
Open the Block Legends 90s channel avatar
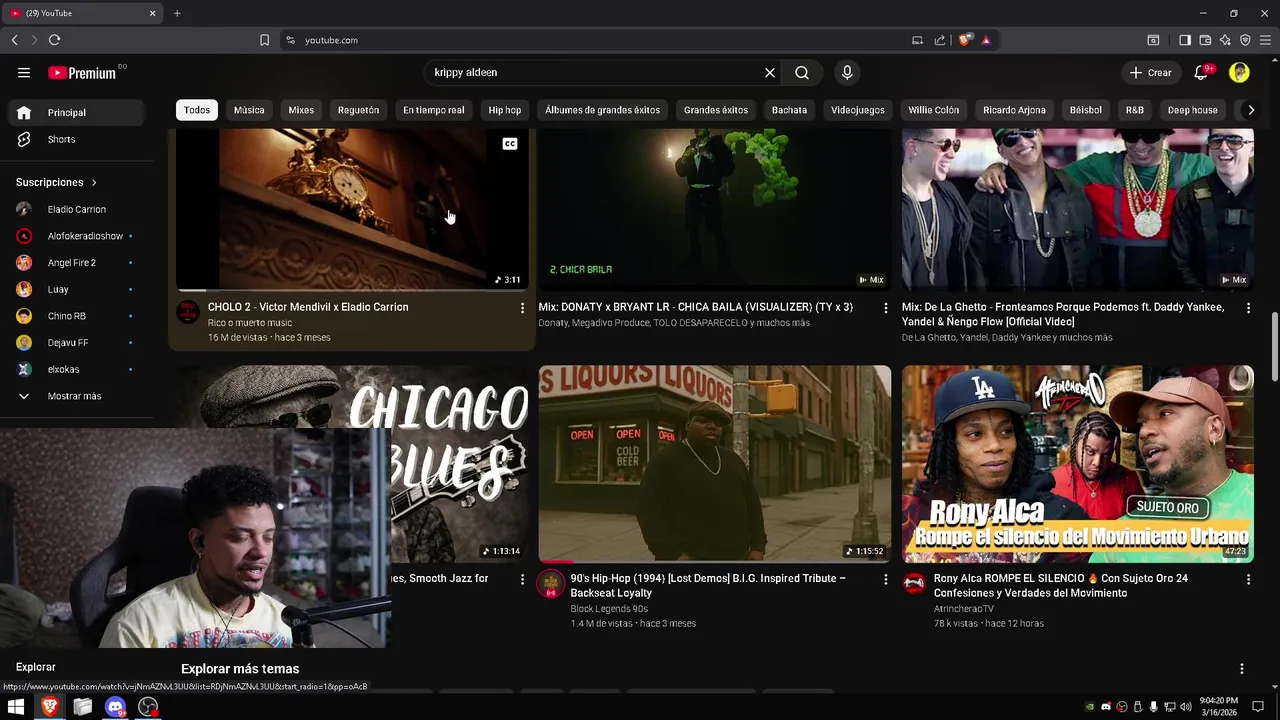551,584
